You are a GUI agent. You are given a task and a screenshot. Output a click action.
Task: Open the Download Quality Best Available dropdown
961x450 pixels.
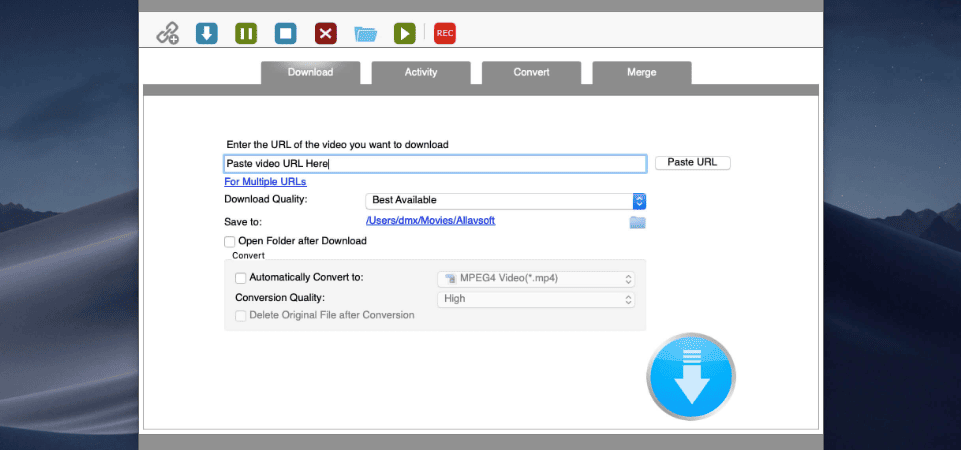506,200
